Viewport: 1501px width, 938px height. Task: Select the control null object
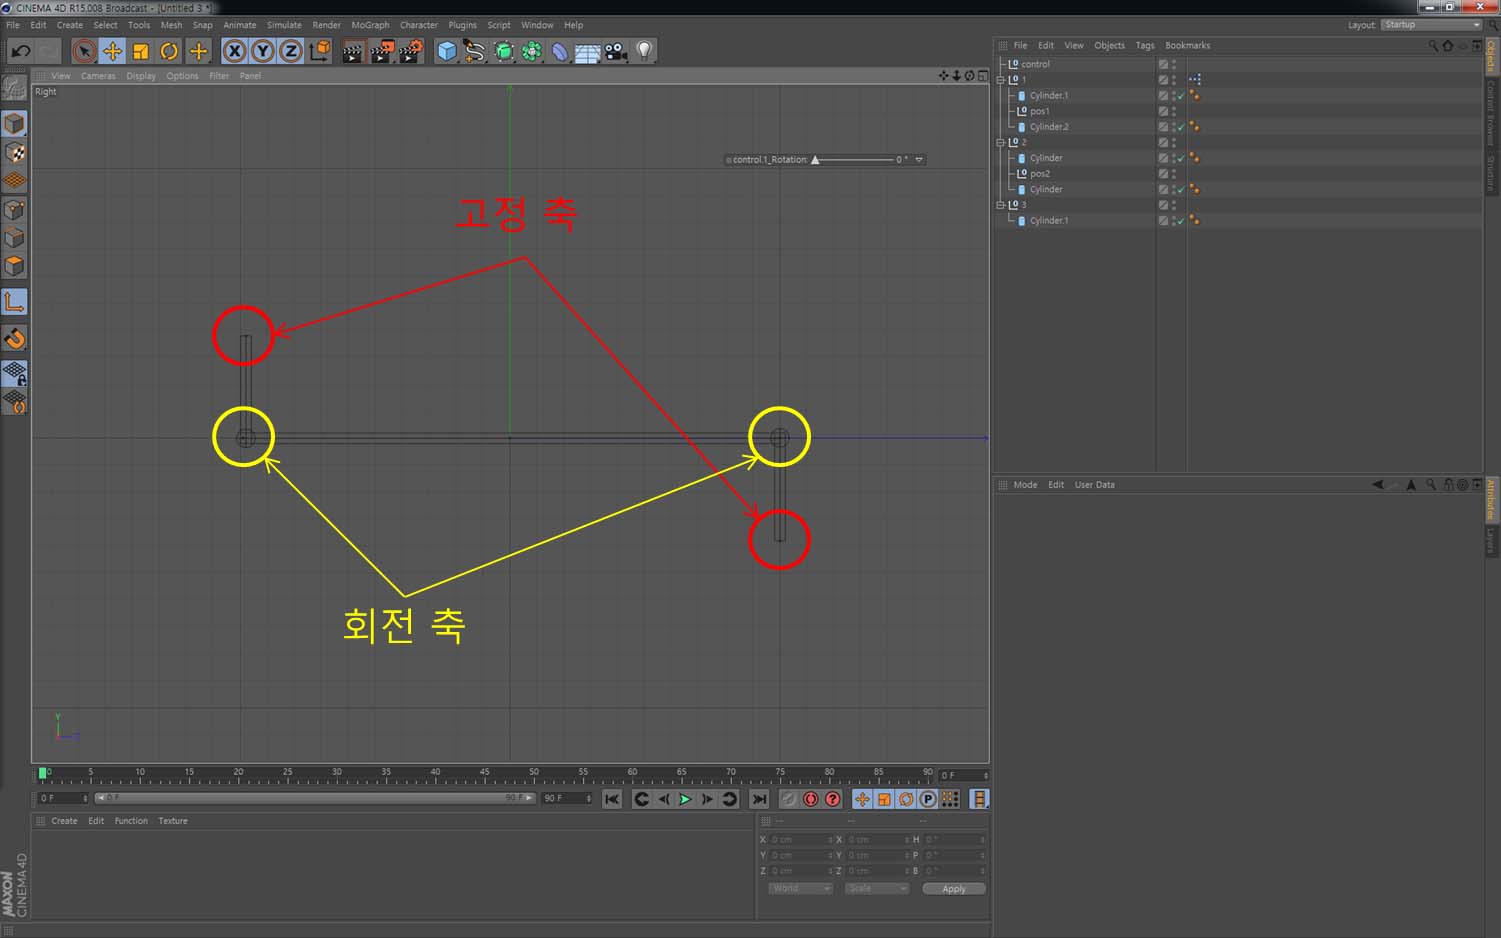[x=1035, y=64]
